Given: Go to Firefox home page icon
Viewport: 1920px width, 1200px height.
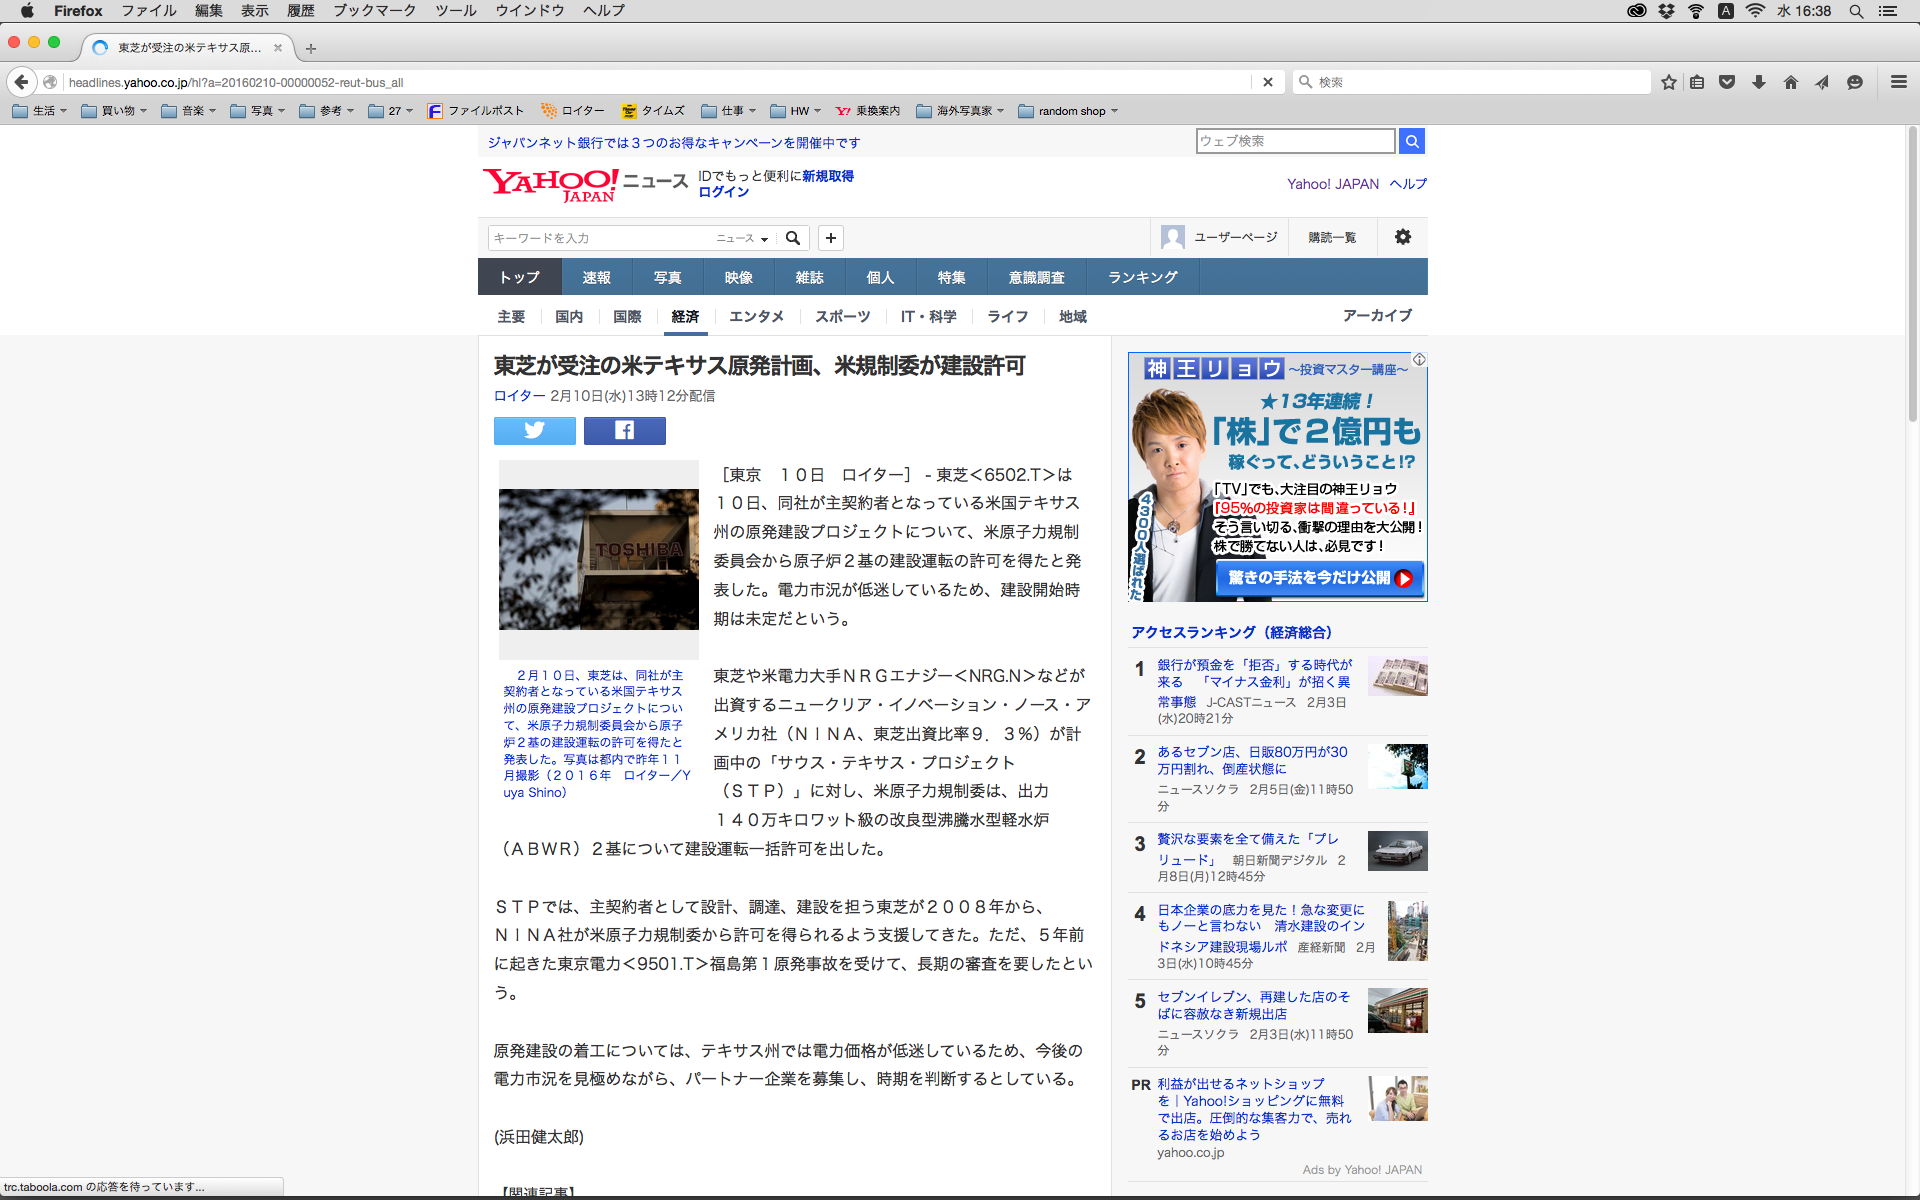Looking at the screenshot, I should tap(1790, 82).
